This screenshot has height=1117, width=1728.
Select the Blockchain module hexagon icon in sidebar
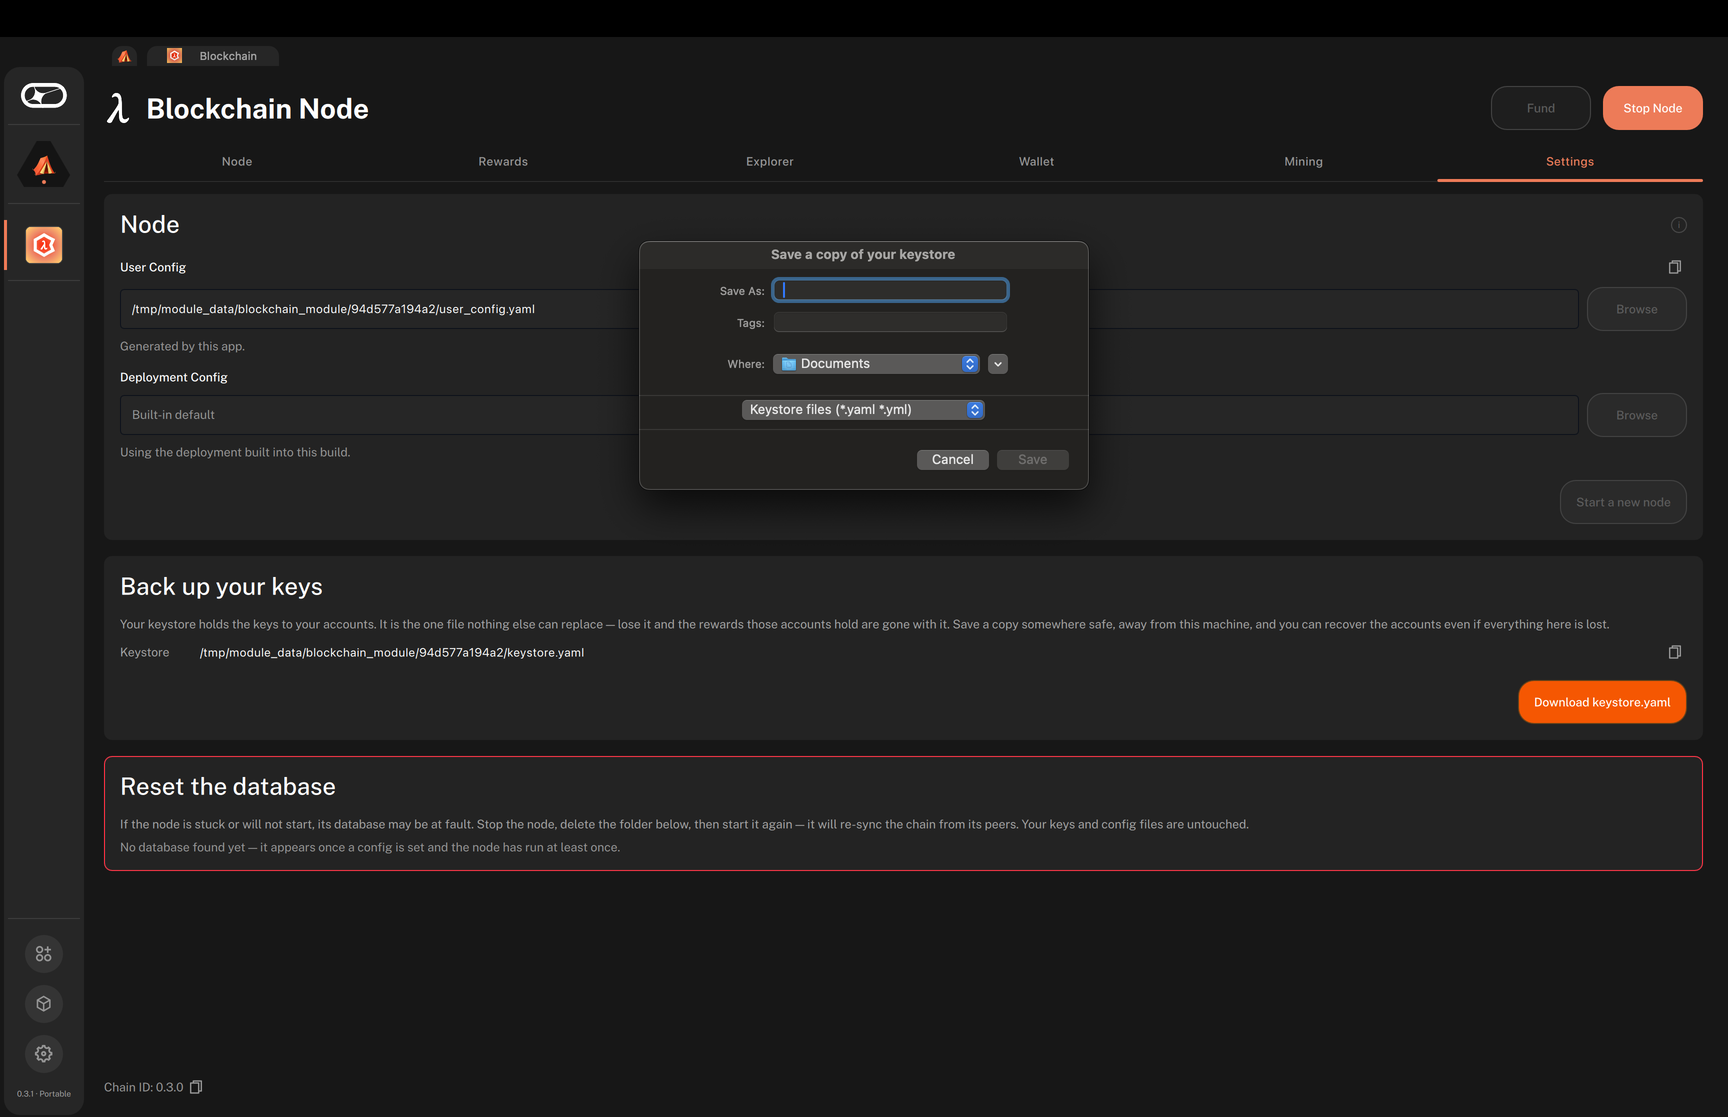tap(44, 245)
